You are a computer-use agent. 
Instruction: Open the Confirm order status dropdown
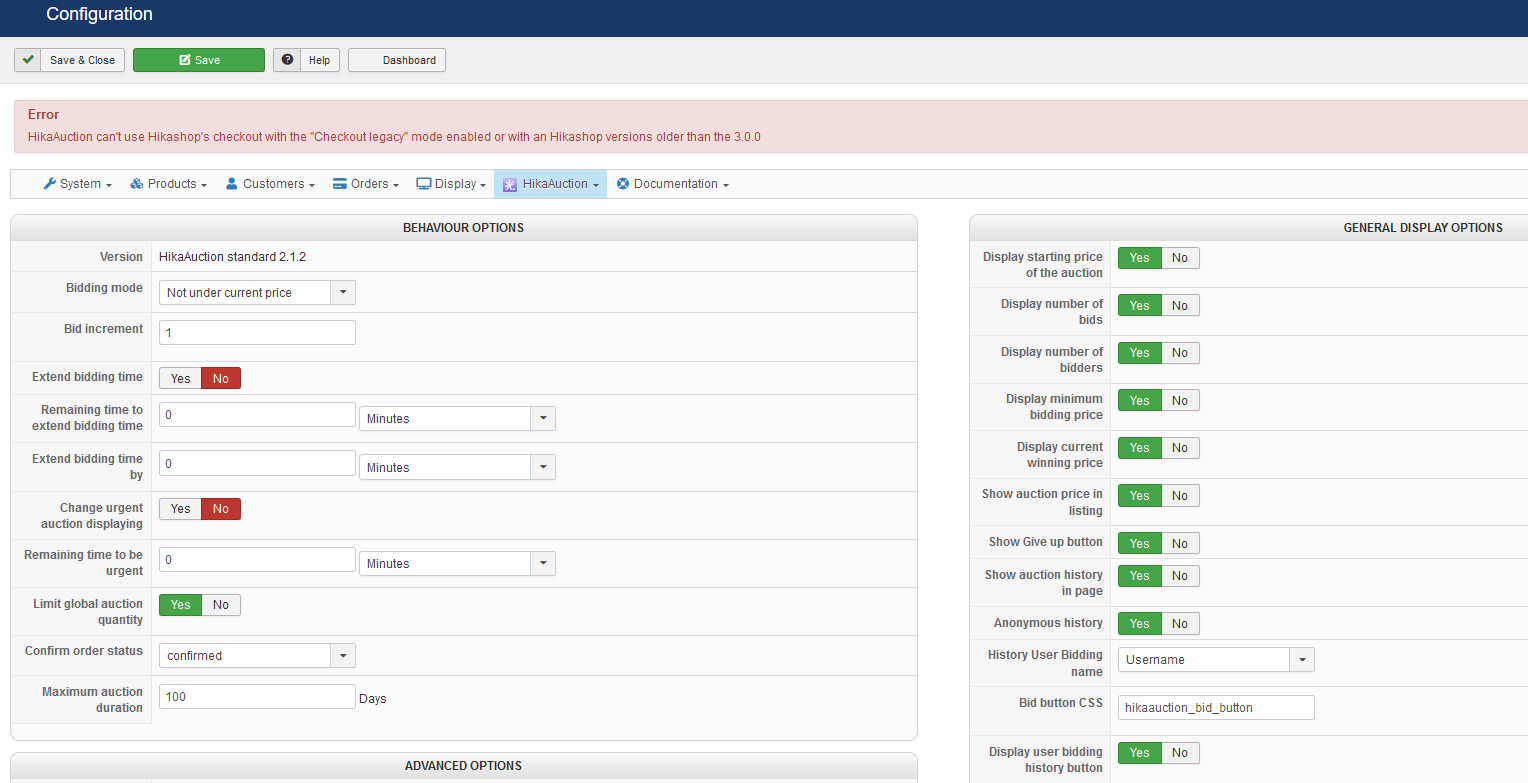pos(257,655)
